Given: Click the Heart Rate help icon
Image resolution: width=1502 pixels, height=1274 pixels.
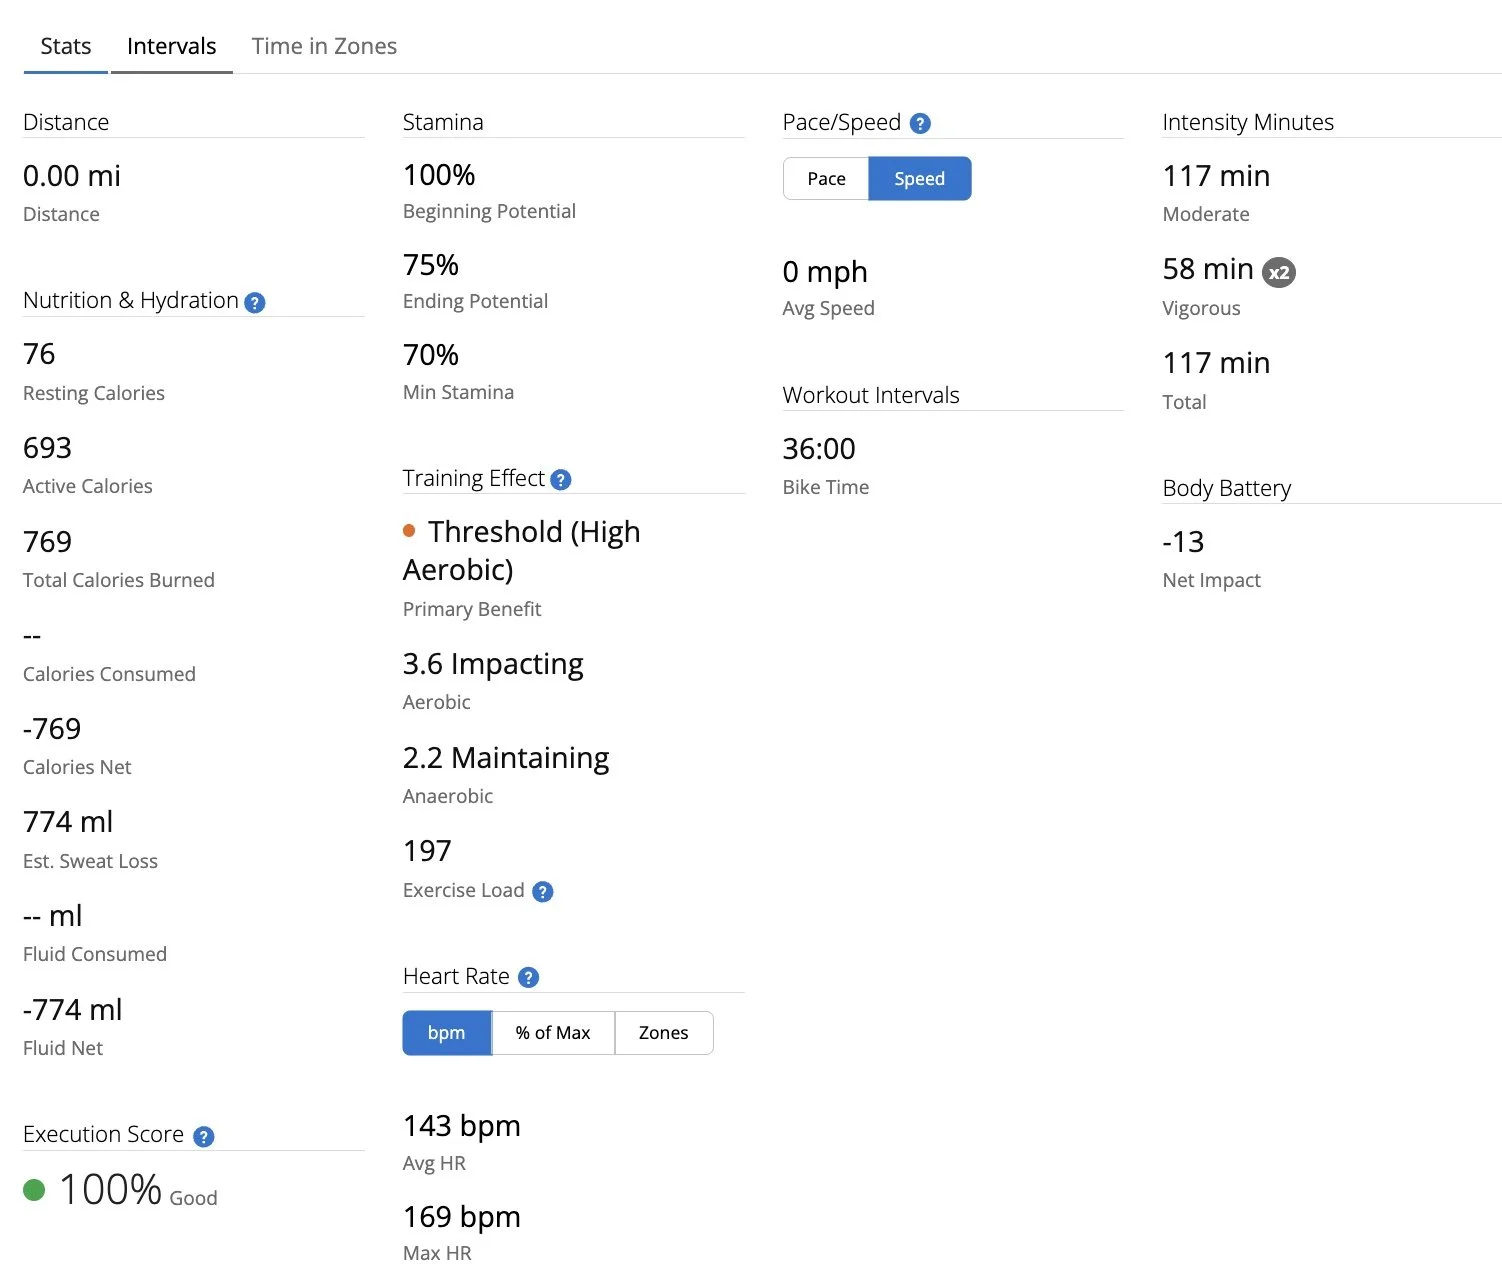Looking at the screenshot, I should [529, 978].
